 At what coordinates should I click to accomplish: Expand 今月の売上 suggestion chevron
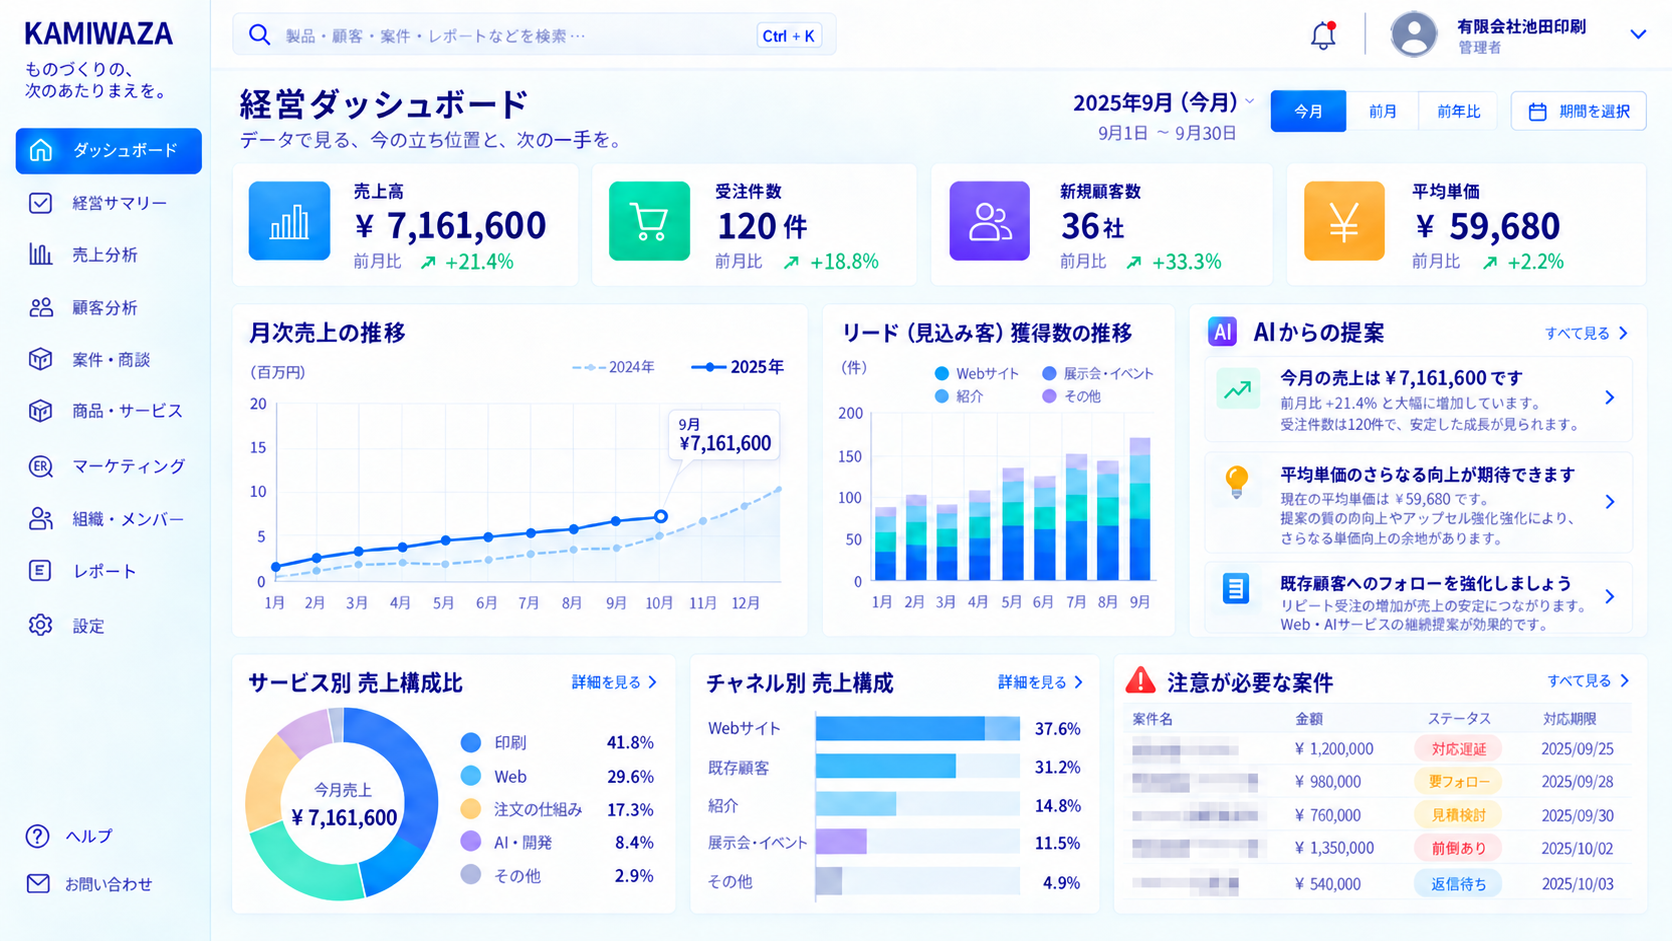pos(1610,398)
